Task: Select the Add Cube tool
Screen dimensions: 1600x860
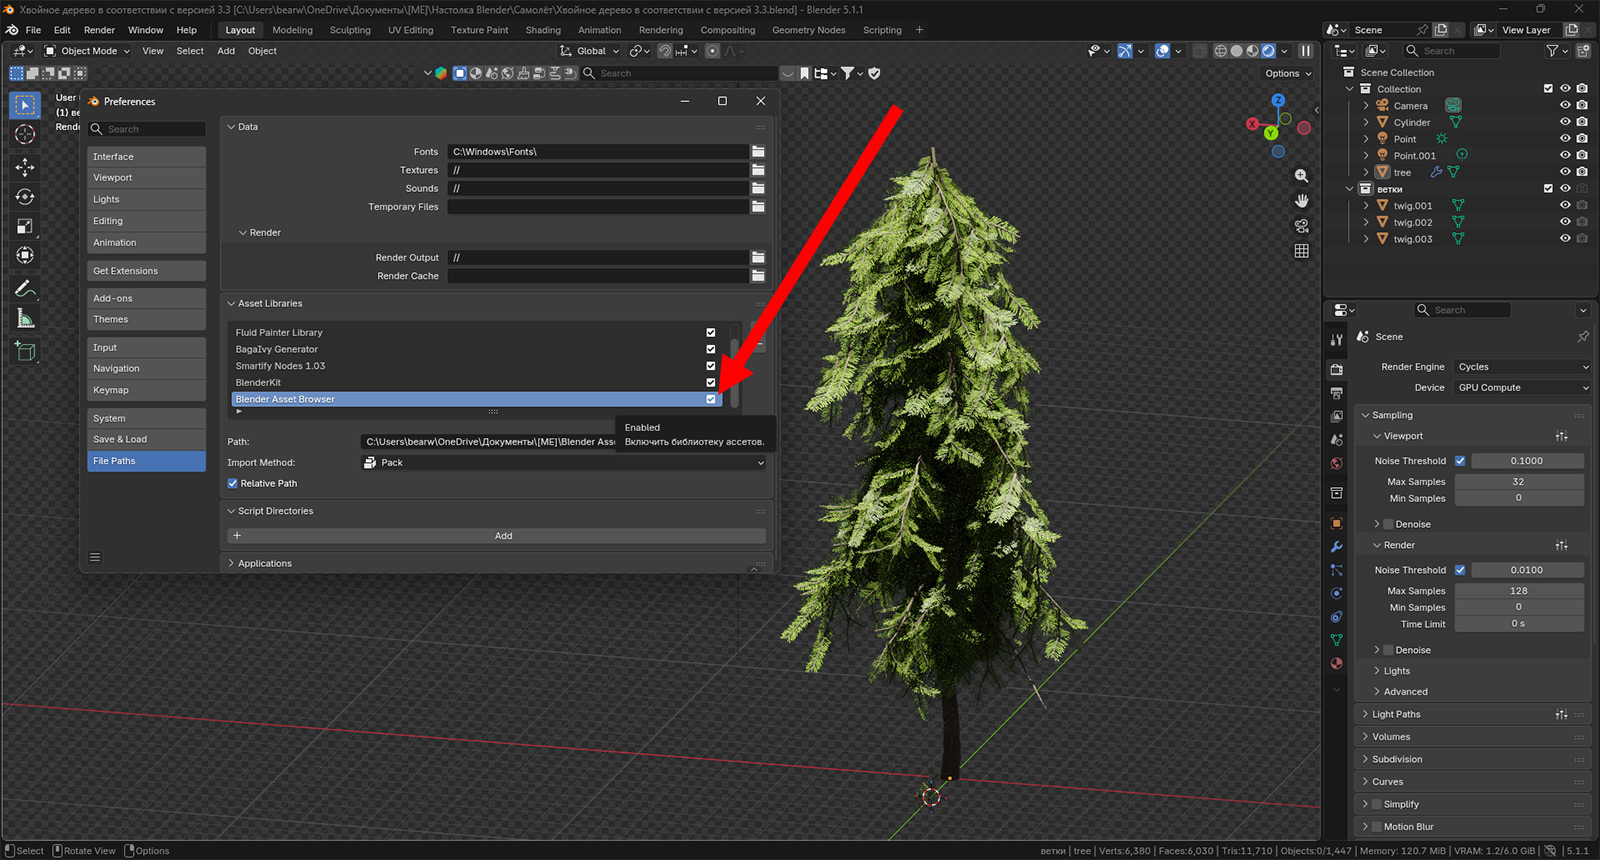Action: (25, 351)
